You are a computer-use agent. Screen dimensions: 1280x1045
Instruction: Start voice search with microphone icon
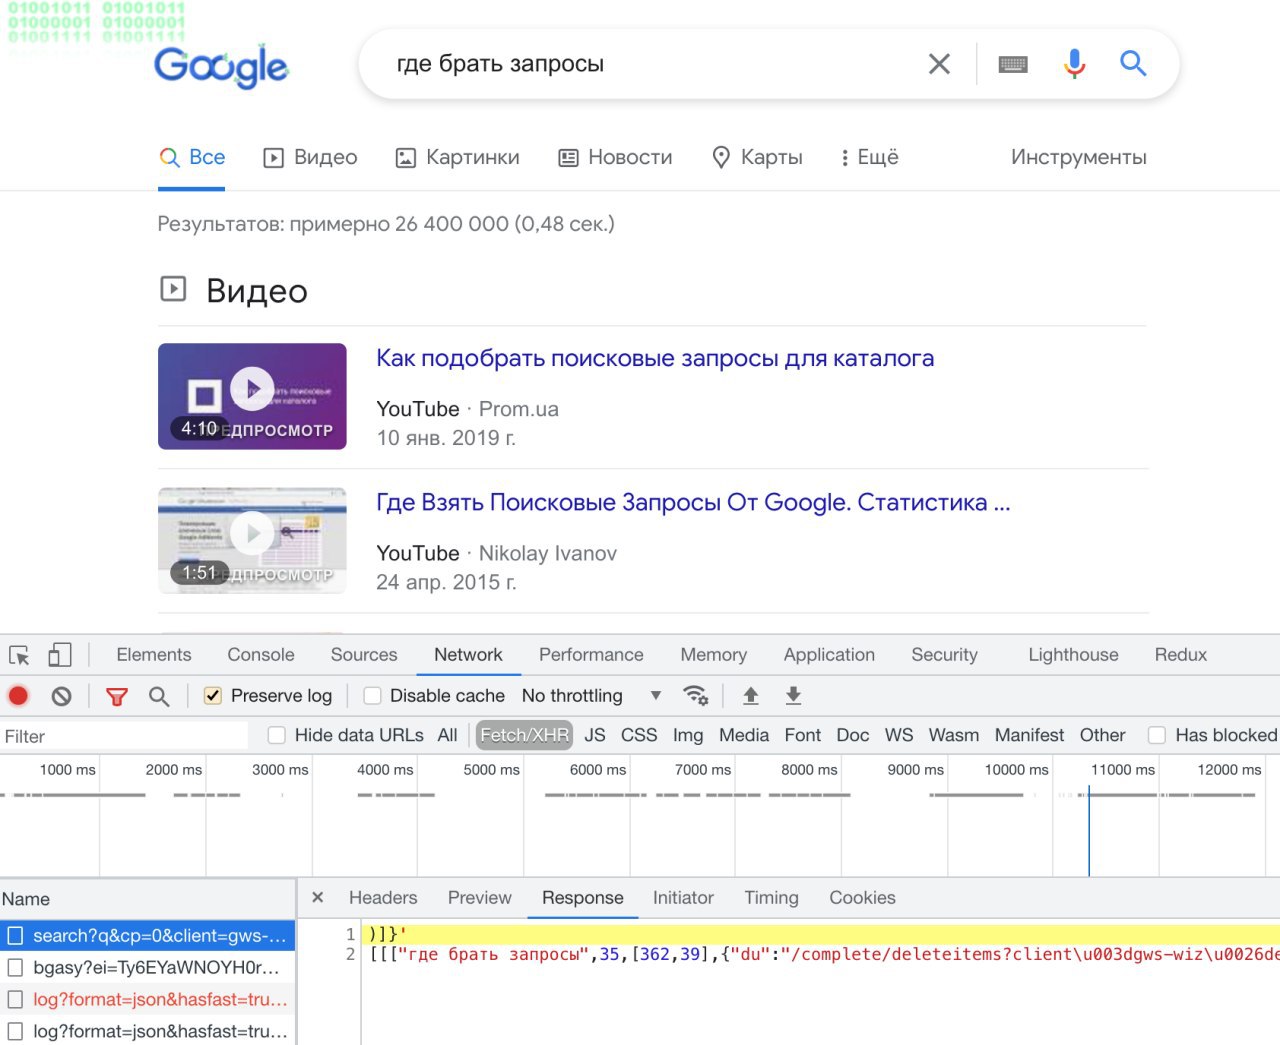coord(1075,64)
